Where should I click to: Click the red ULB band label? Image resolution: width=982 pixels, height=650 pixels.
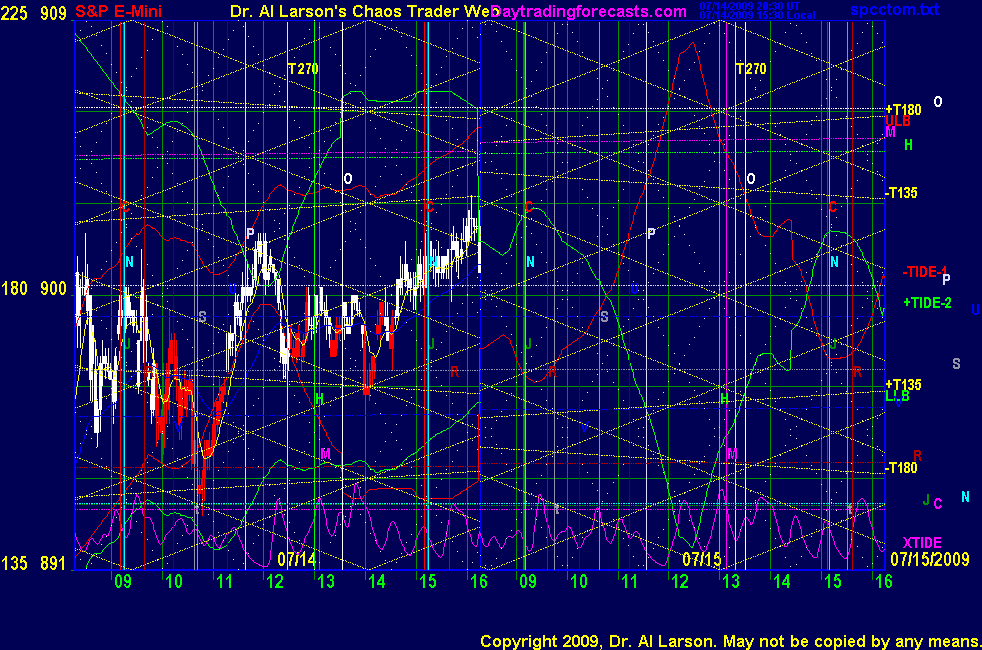pyautogui.click(x=896, y=122)
